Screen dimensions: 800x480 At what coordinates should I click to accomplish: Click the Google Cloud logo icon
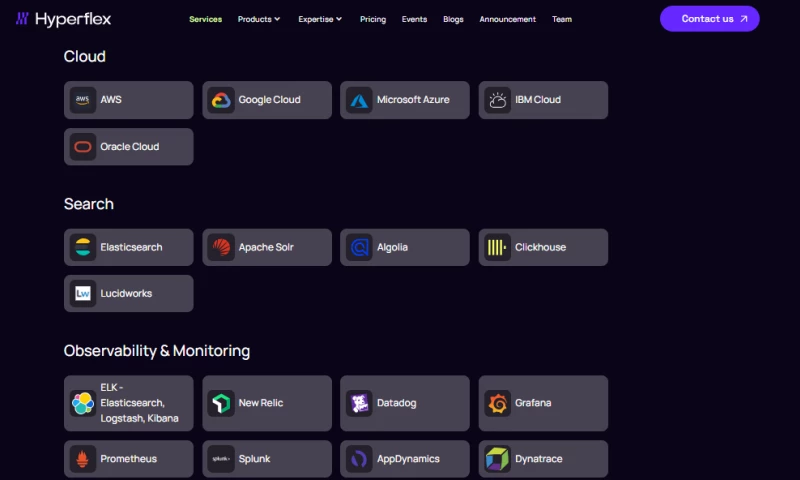(x=221, y=100)
